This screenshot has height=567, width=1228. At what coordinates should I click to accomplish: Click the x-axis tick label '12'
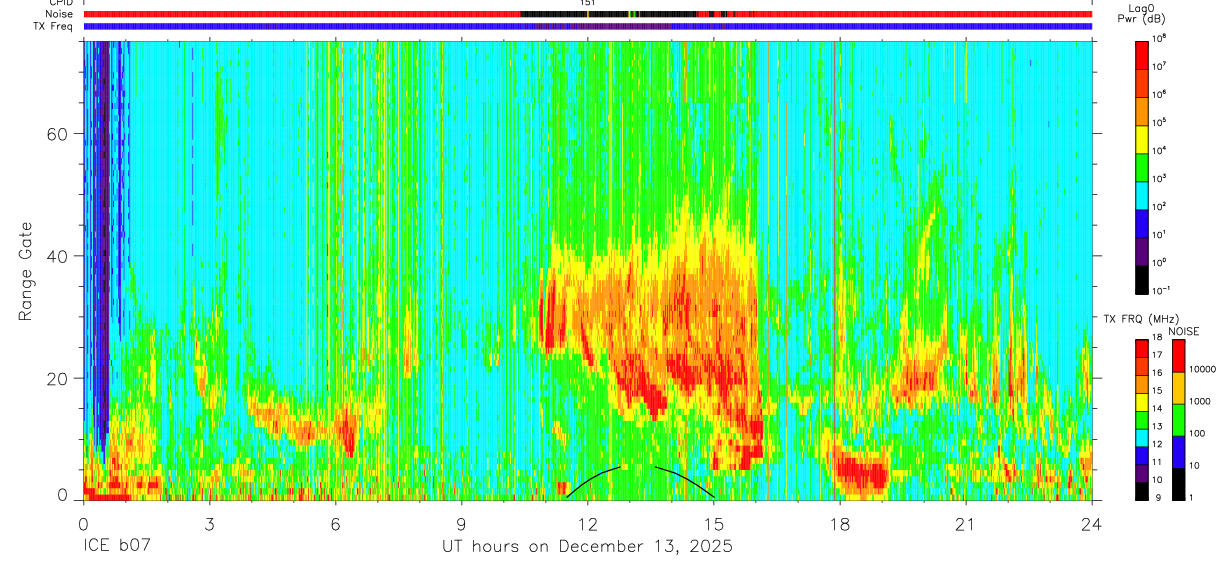coord(588,524)
